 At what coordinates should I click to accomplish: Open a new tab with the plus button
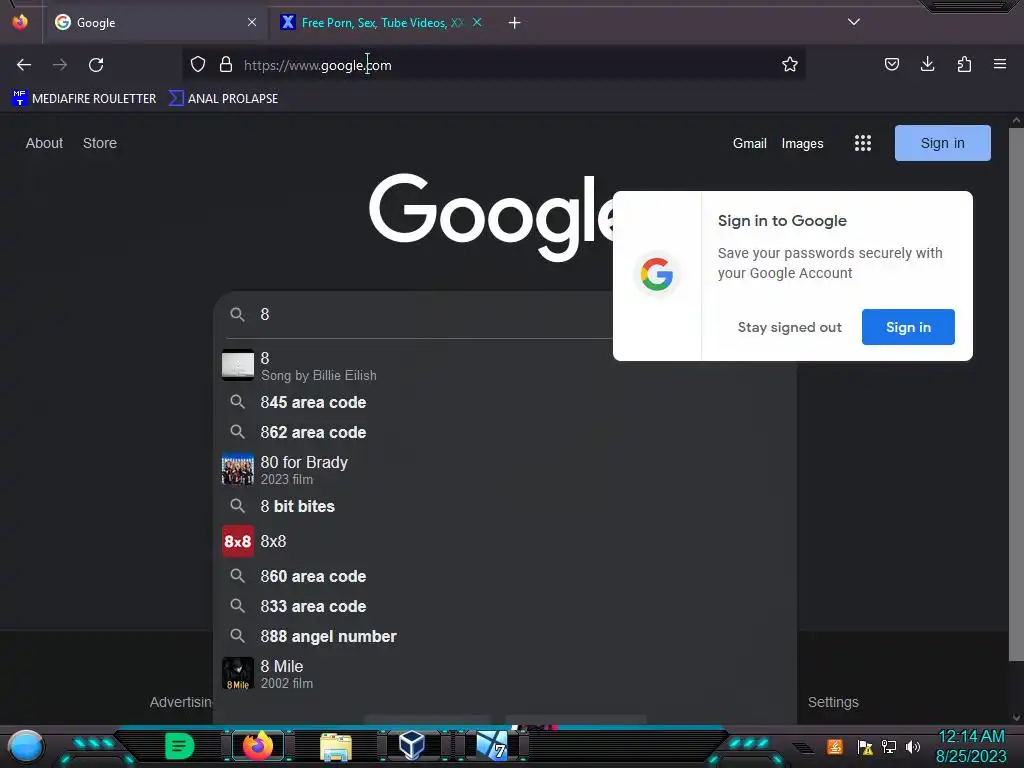(515, 23)
